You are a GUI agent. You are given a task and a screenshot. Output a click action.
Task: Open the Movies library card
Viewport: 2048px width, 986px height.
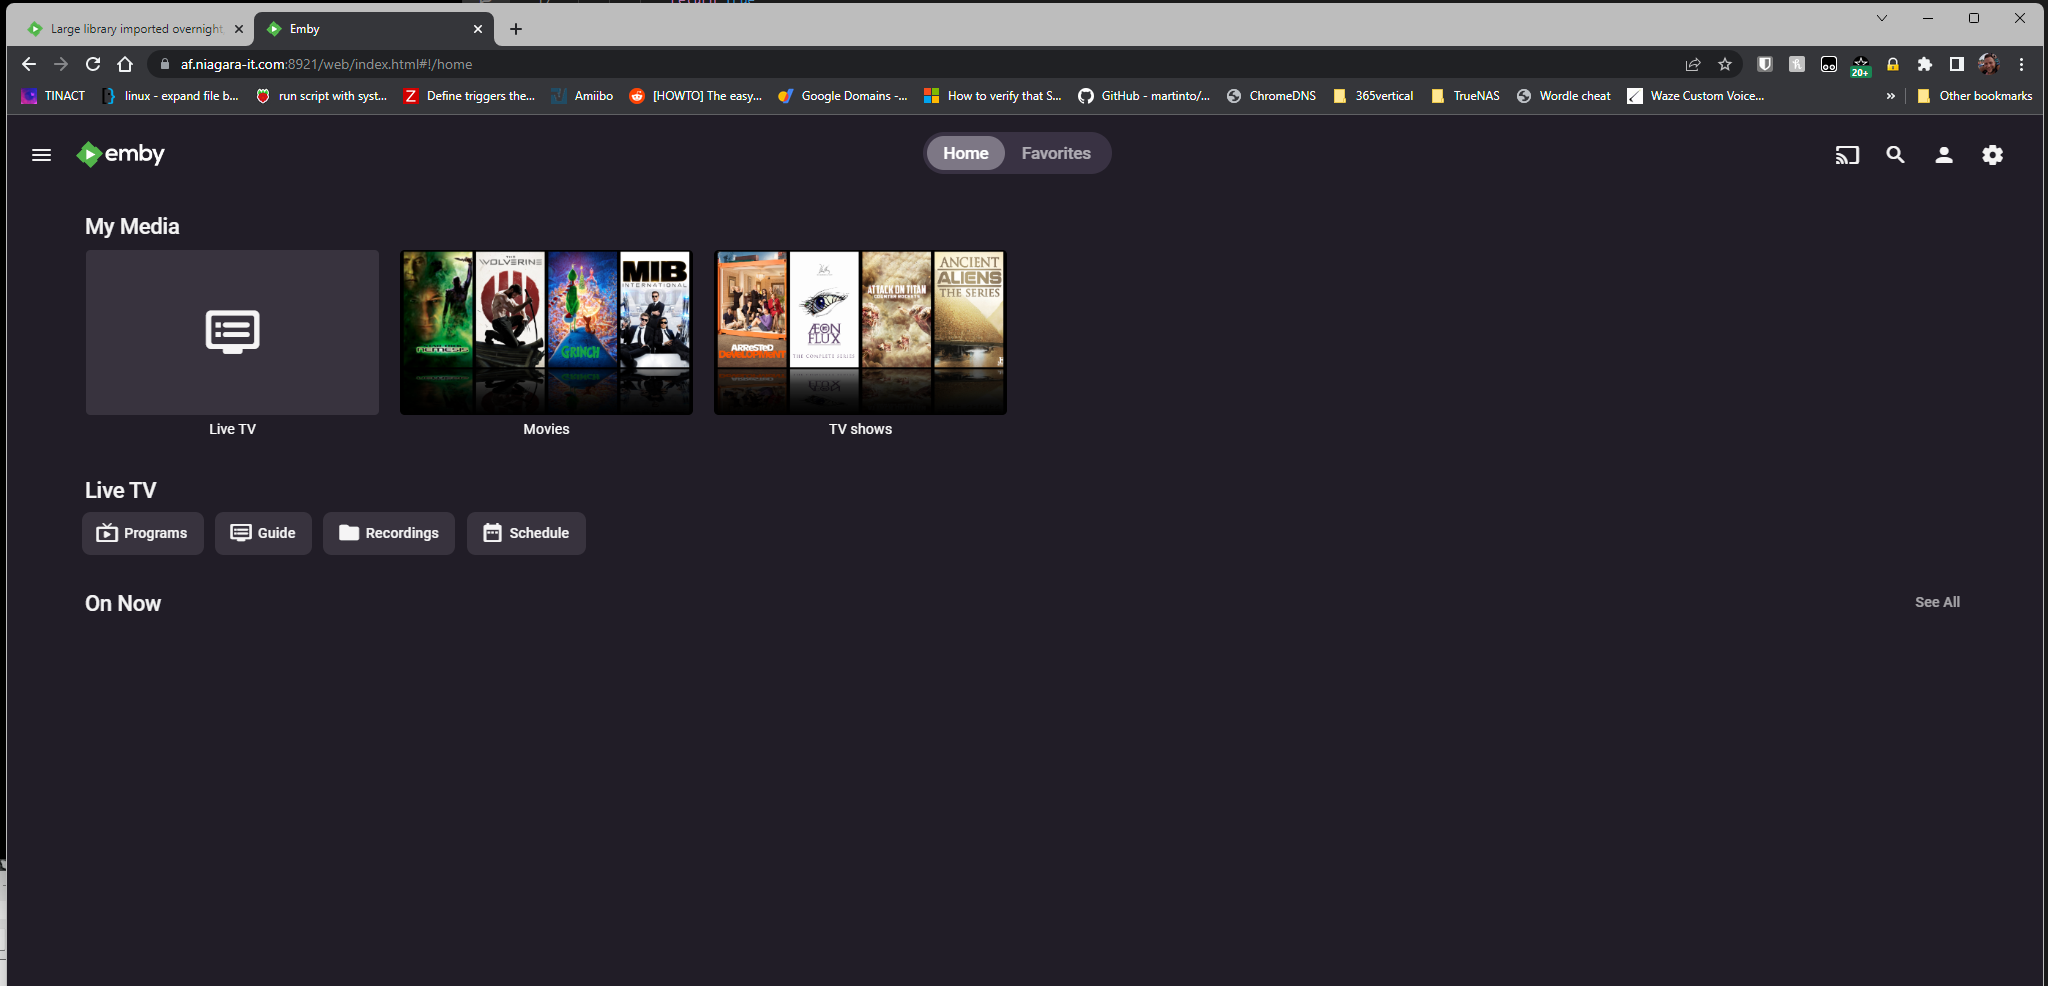(x=546, y=332)
